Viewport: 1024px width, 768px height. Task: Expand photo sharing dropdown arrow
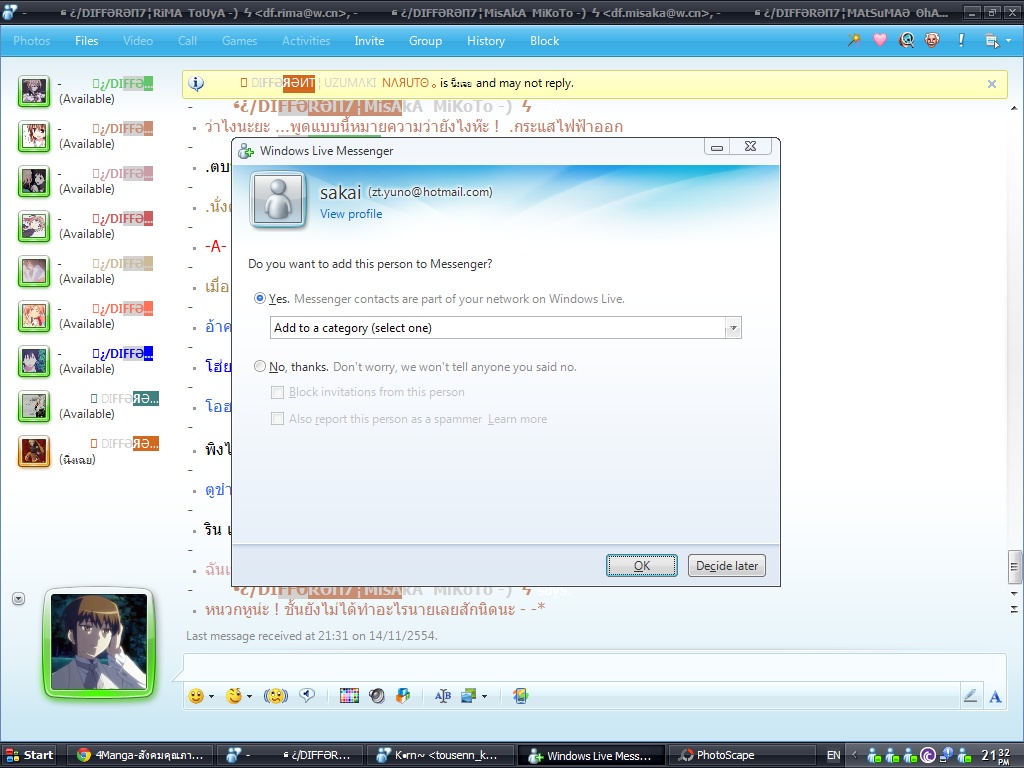(485, 697)
